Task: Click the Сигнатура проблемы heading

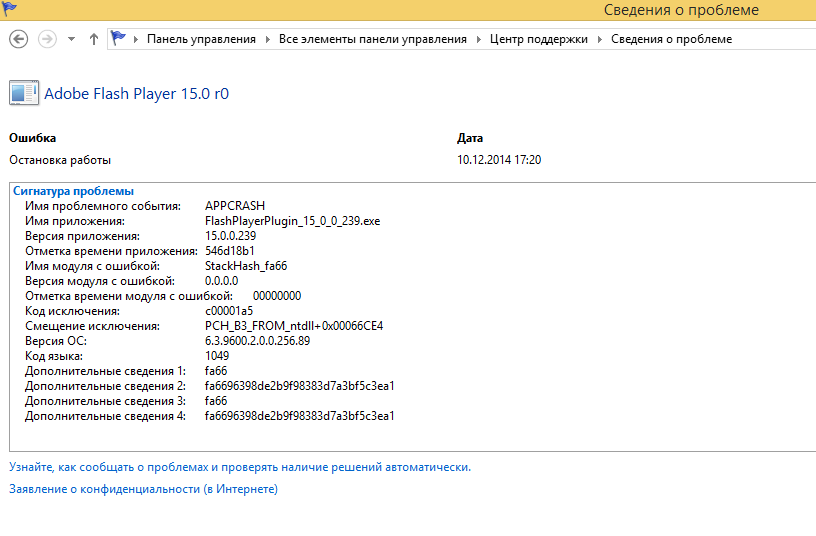Action: (73, 191)
